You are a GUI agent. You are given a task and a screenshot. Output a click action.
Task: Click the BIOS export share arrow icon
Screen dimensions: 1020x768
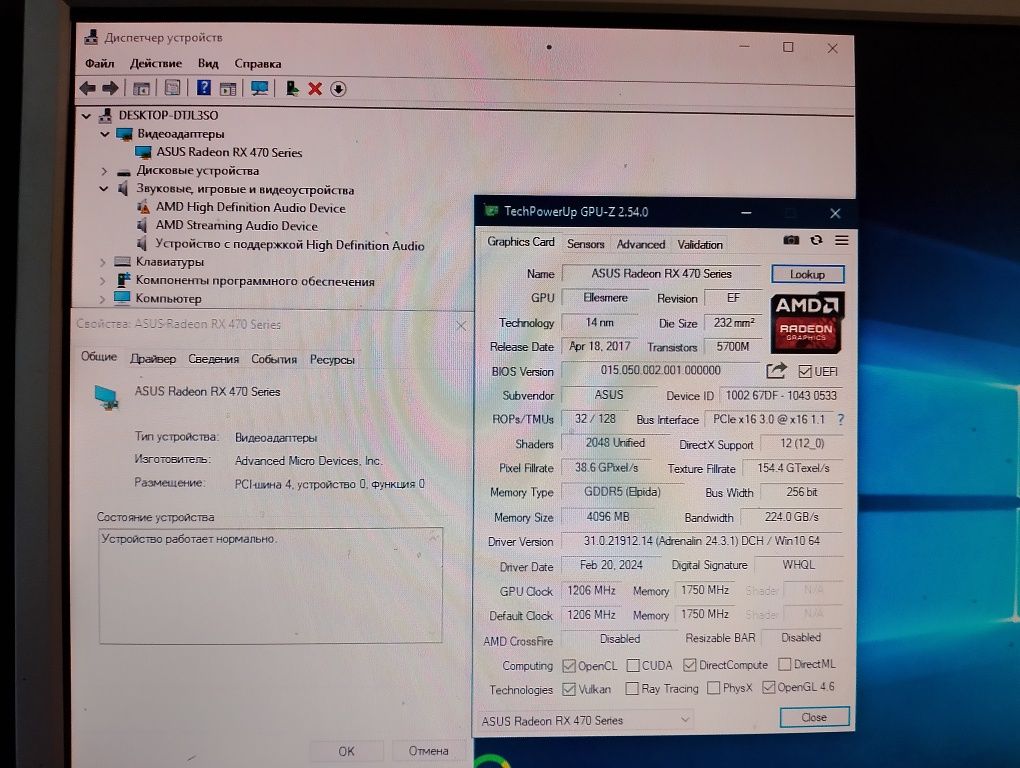[776, 371]
